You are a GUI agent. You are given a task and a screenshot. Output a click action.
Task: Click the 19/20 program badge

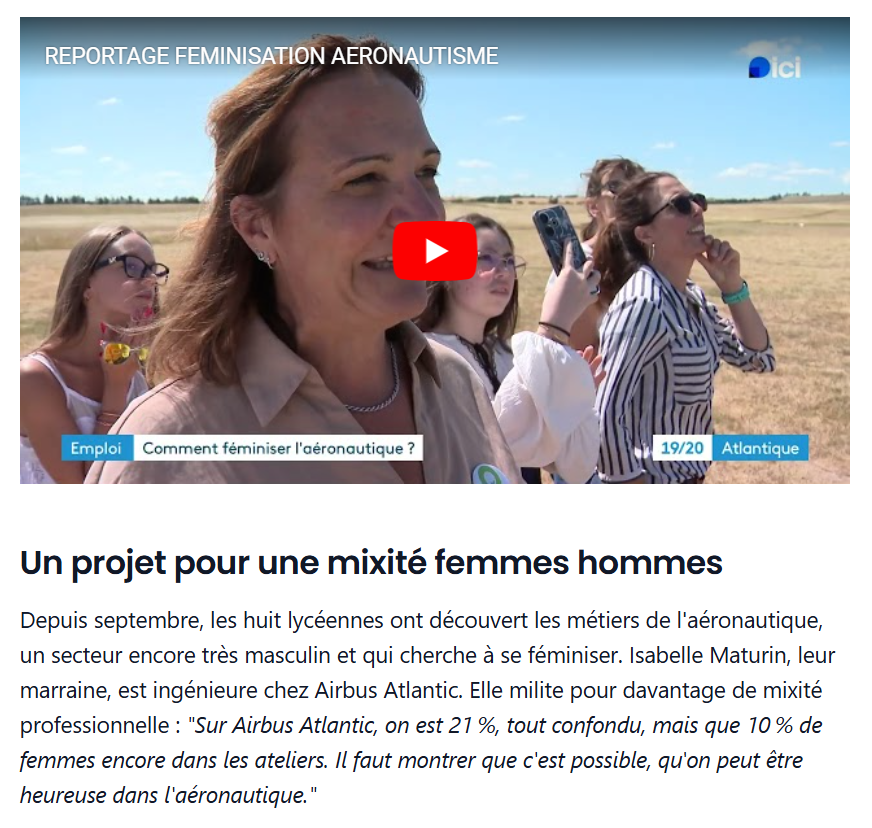tap(682, 448)
